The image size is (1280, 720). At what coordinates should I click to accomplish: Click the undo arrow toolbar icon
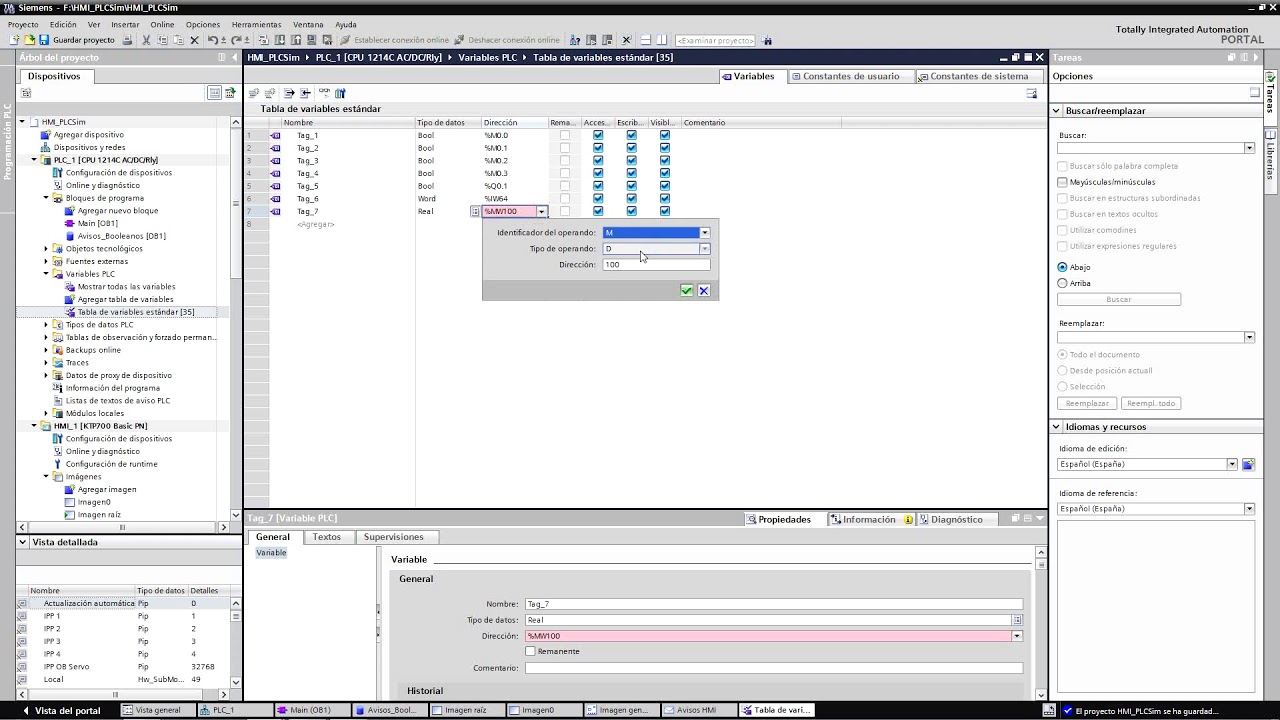coord(212,40)
